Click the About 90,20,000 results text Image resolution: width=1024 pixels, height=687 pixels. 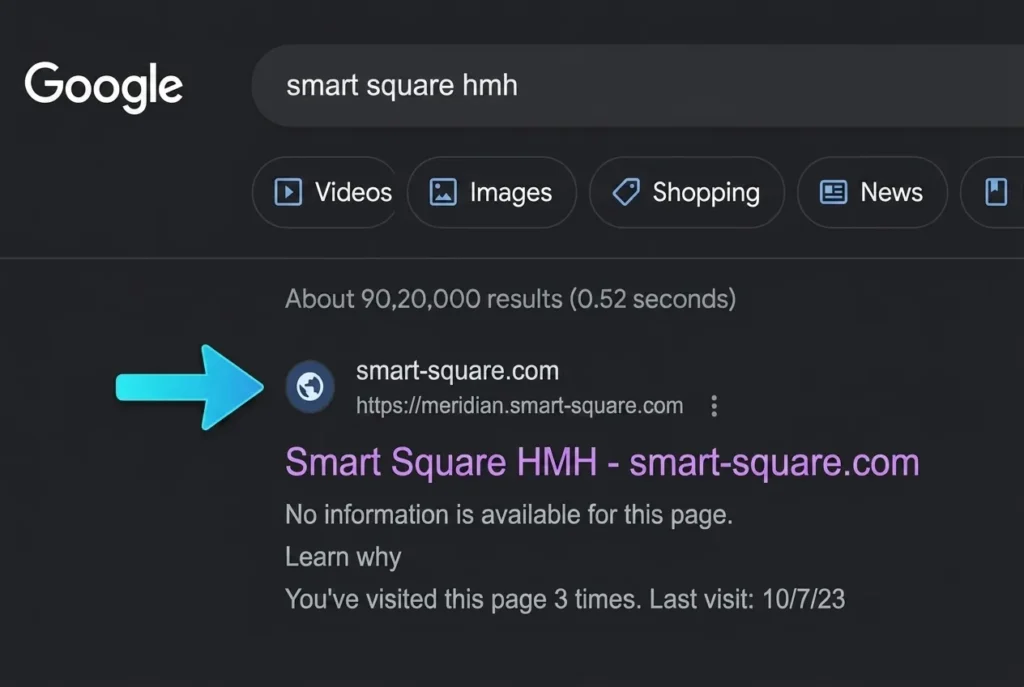click(511, 299)
